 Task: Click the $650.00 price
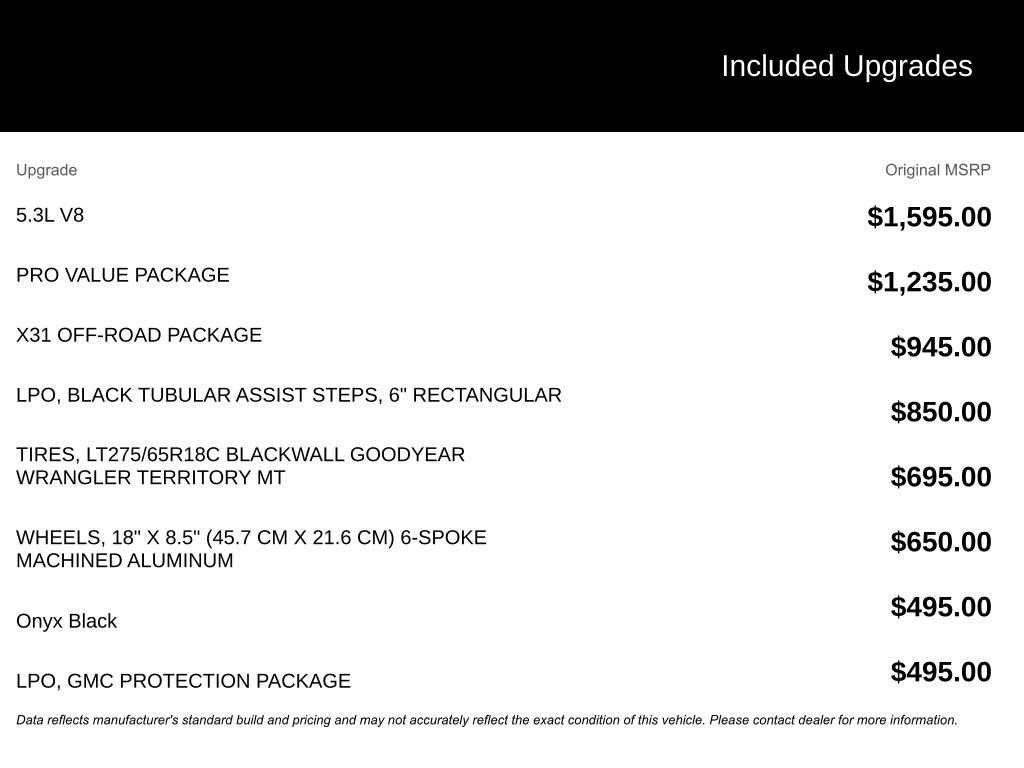[x=940, y=542]
